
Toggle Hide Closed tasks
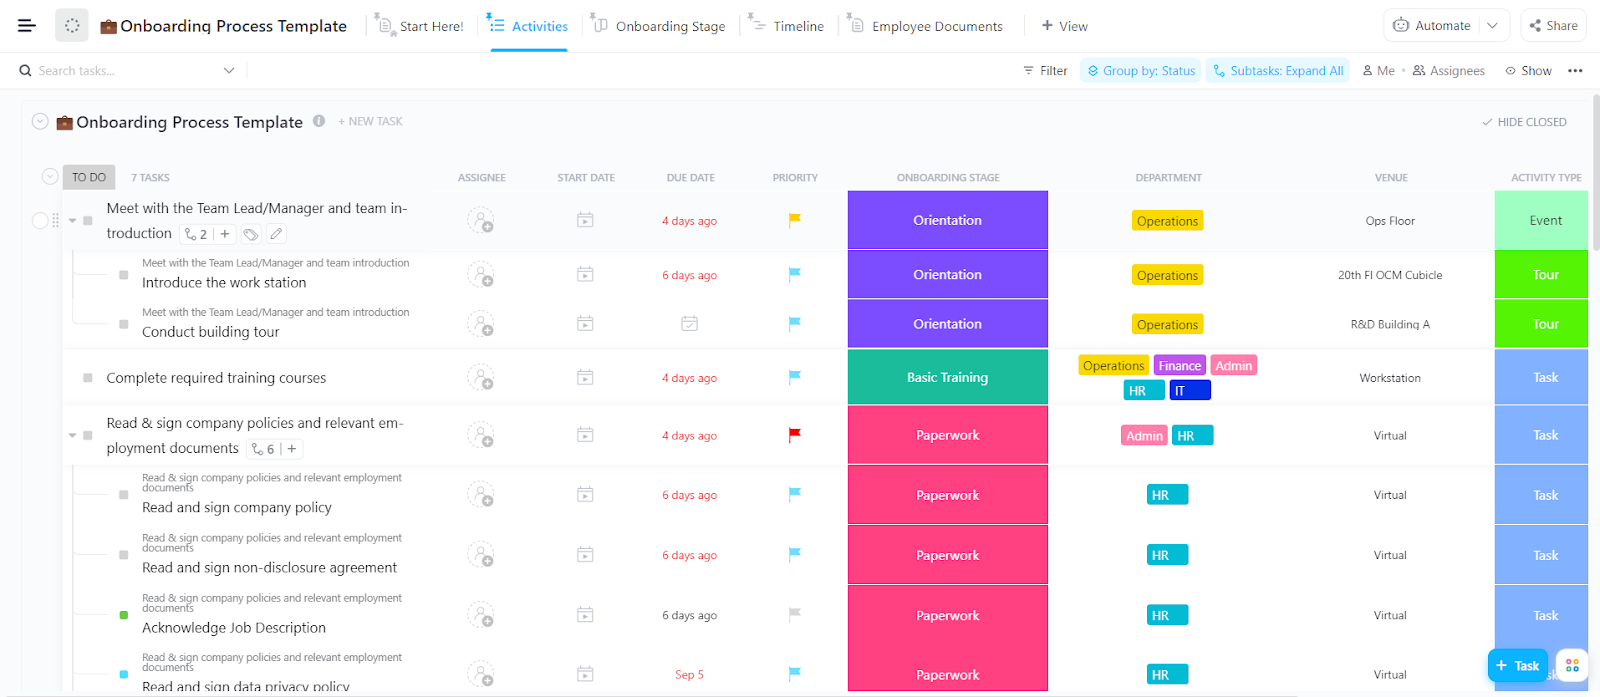[x=1524, y=122]
